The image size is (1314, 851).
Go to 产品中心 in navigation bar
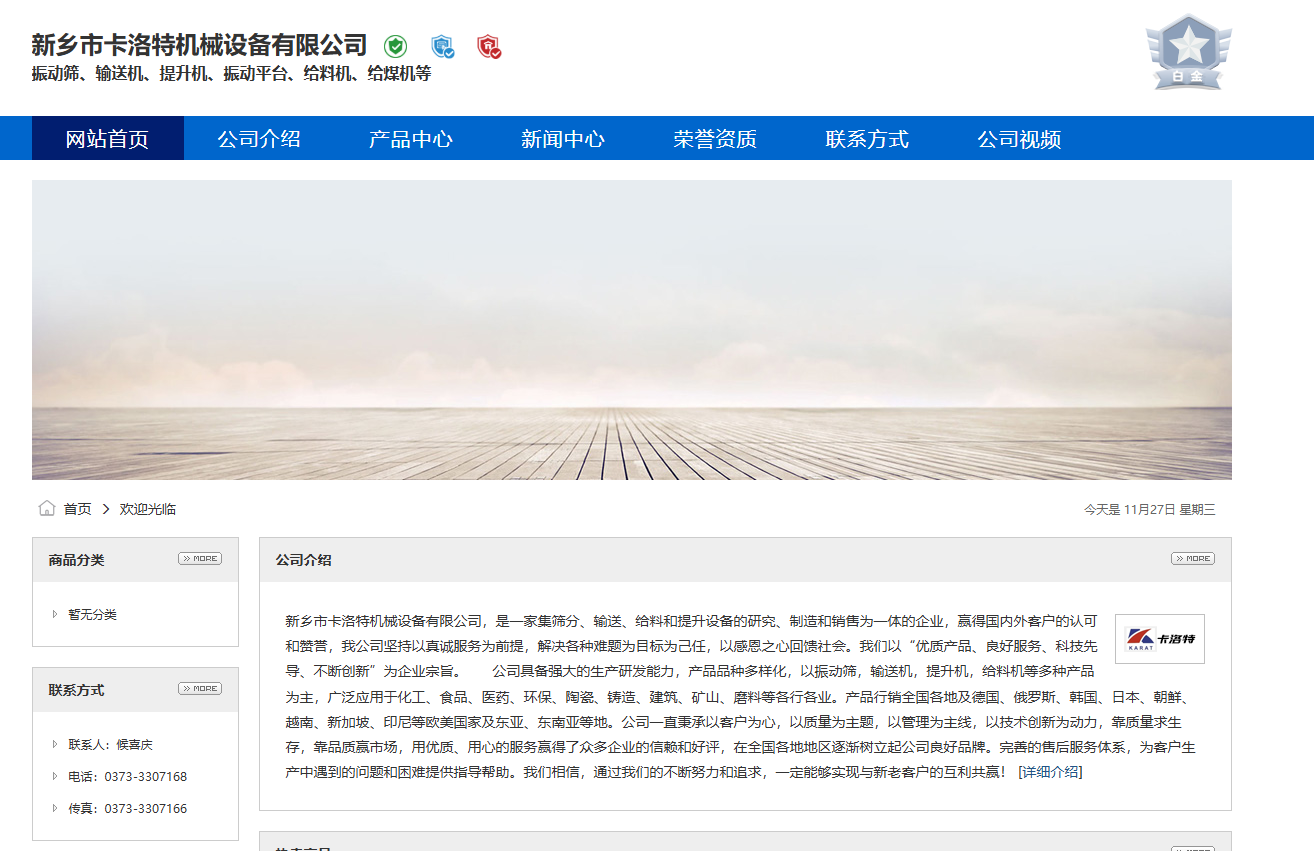pos(411,139)
